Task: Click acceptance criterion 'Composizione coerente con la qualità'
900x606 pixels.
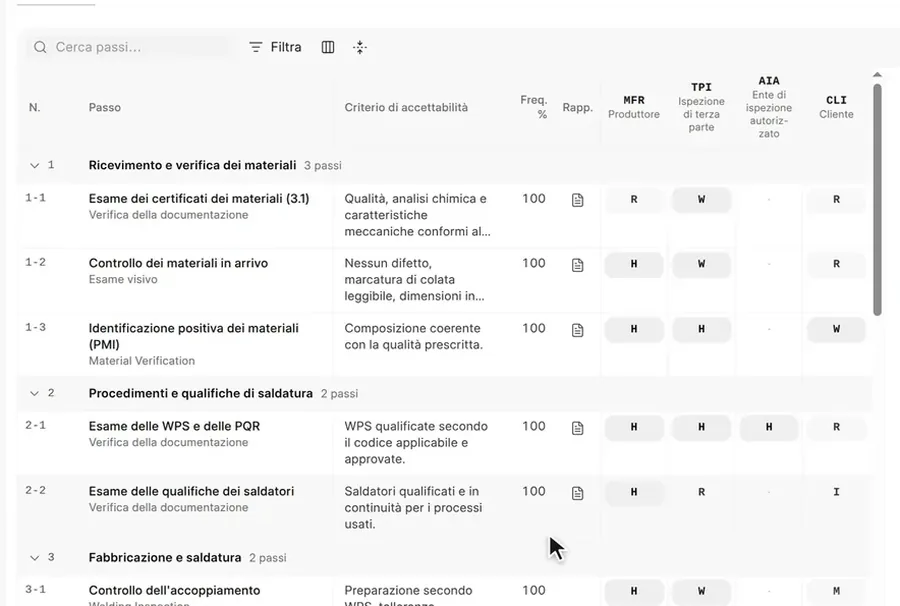Action: [x=413, y=336]
